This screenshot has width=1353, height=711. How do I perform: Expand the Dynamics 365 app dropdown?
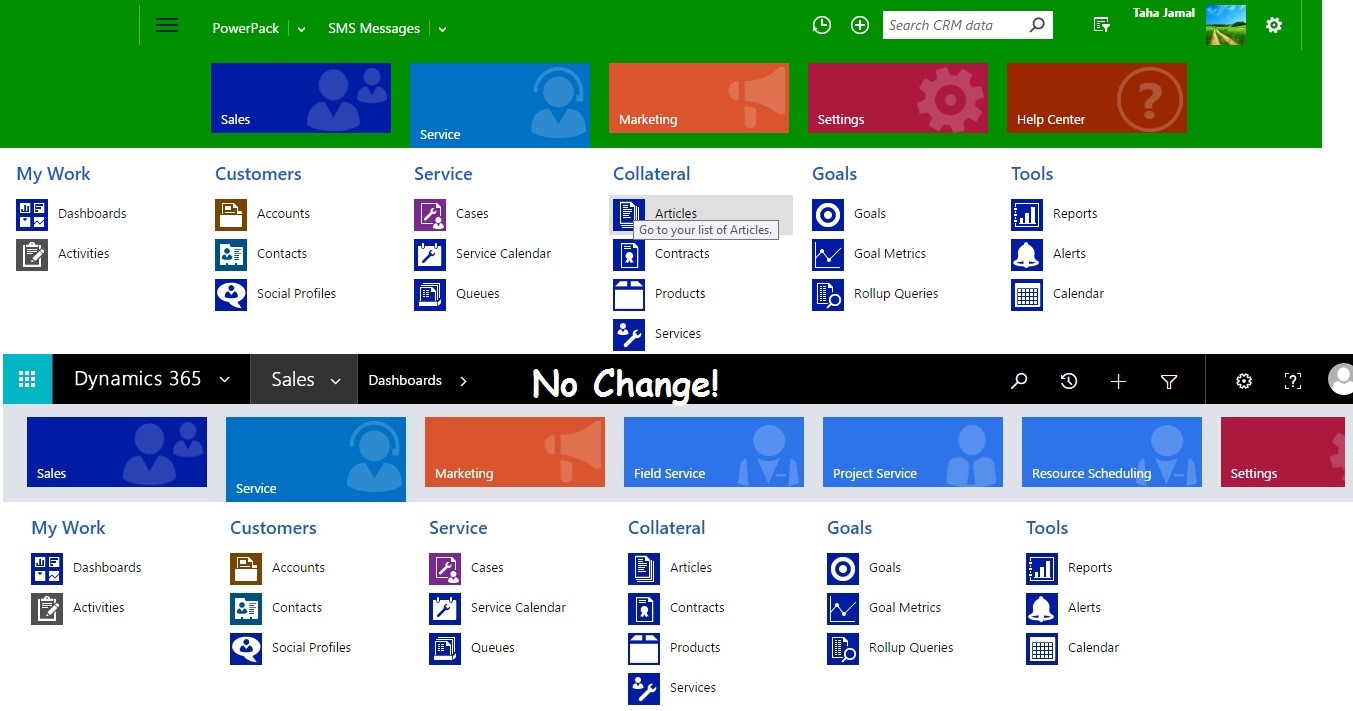click(224, 380)
